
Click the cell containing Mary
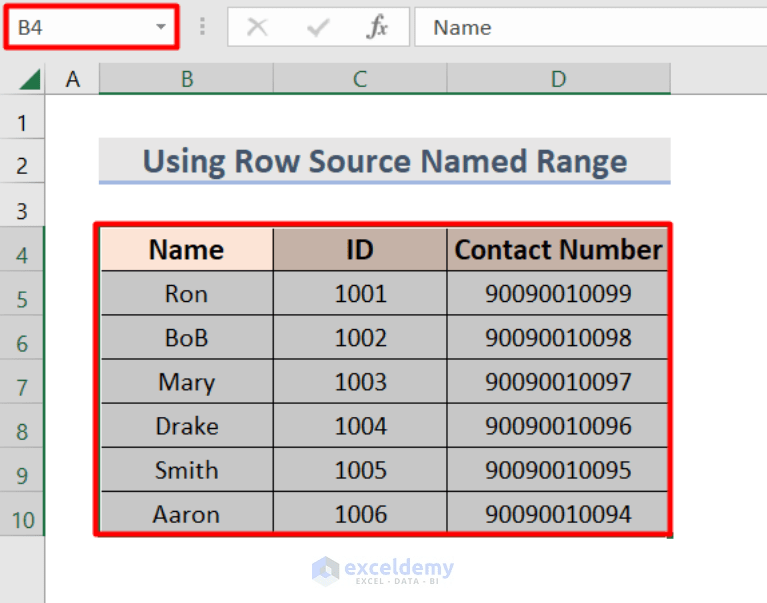click(186, 381)
